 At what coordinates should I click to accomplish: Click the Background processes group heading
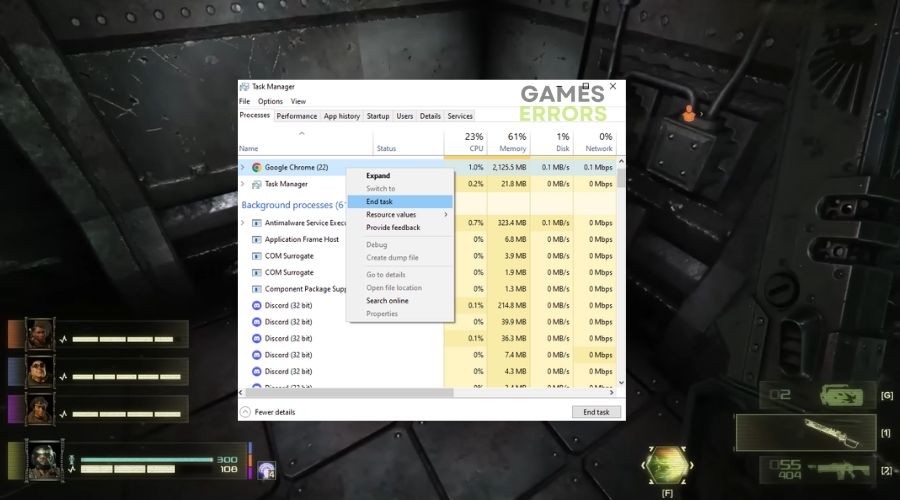click(x=292, y=205)
